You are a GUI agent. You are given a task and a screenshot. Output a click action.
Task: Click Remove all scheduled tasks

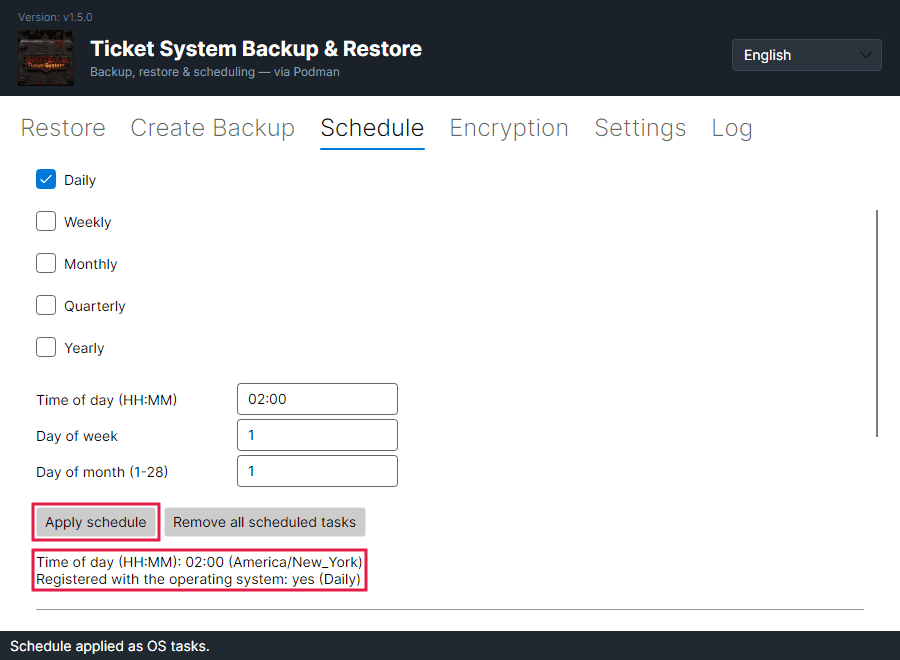tap(265, 522)
